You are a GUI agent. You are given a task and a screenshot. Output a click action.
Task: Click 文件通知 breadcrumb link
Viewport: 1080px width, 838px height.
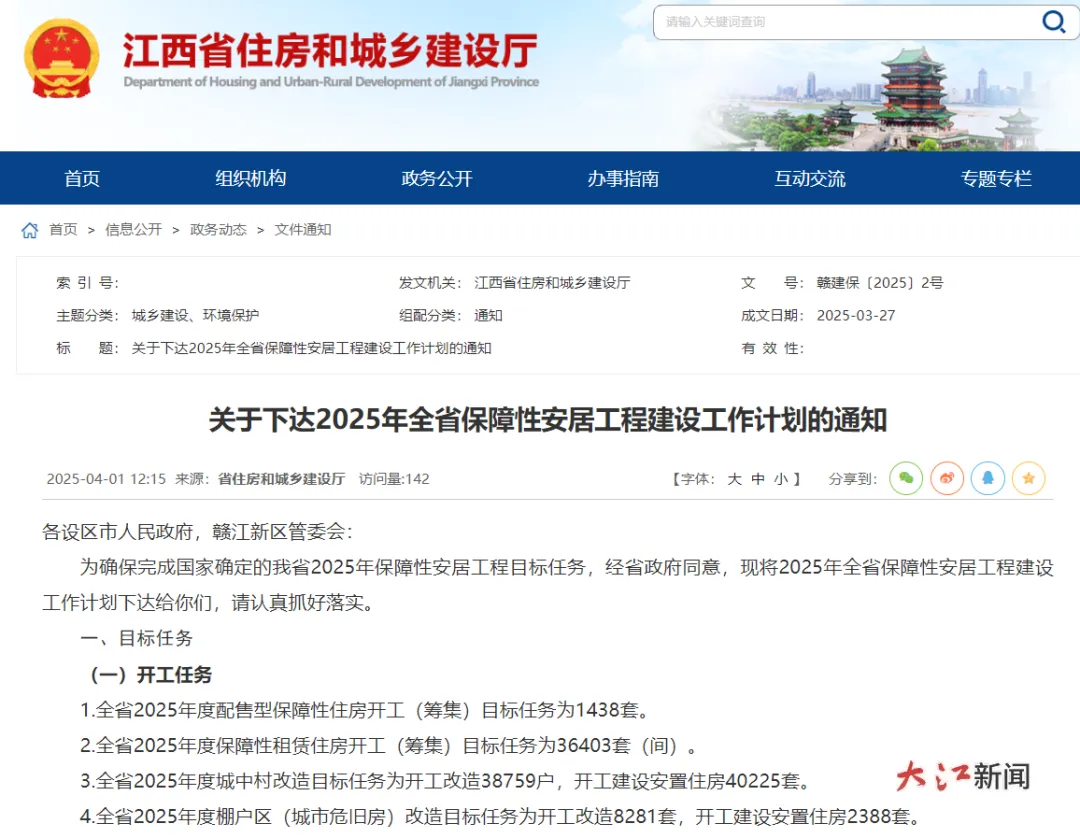click(303, 230)
